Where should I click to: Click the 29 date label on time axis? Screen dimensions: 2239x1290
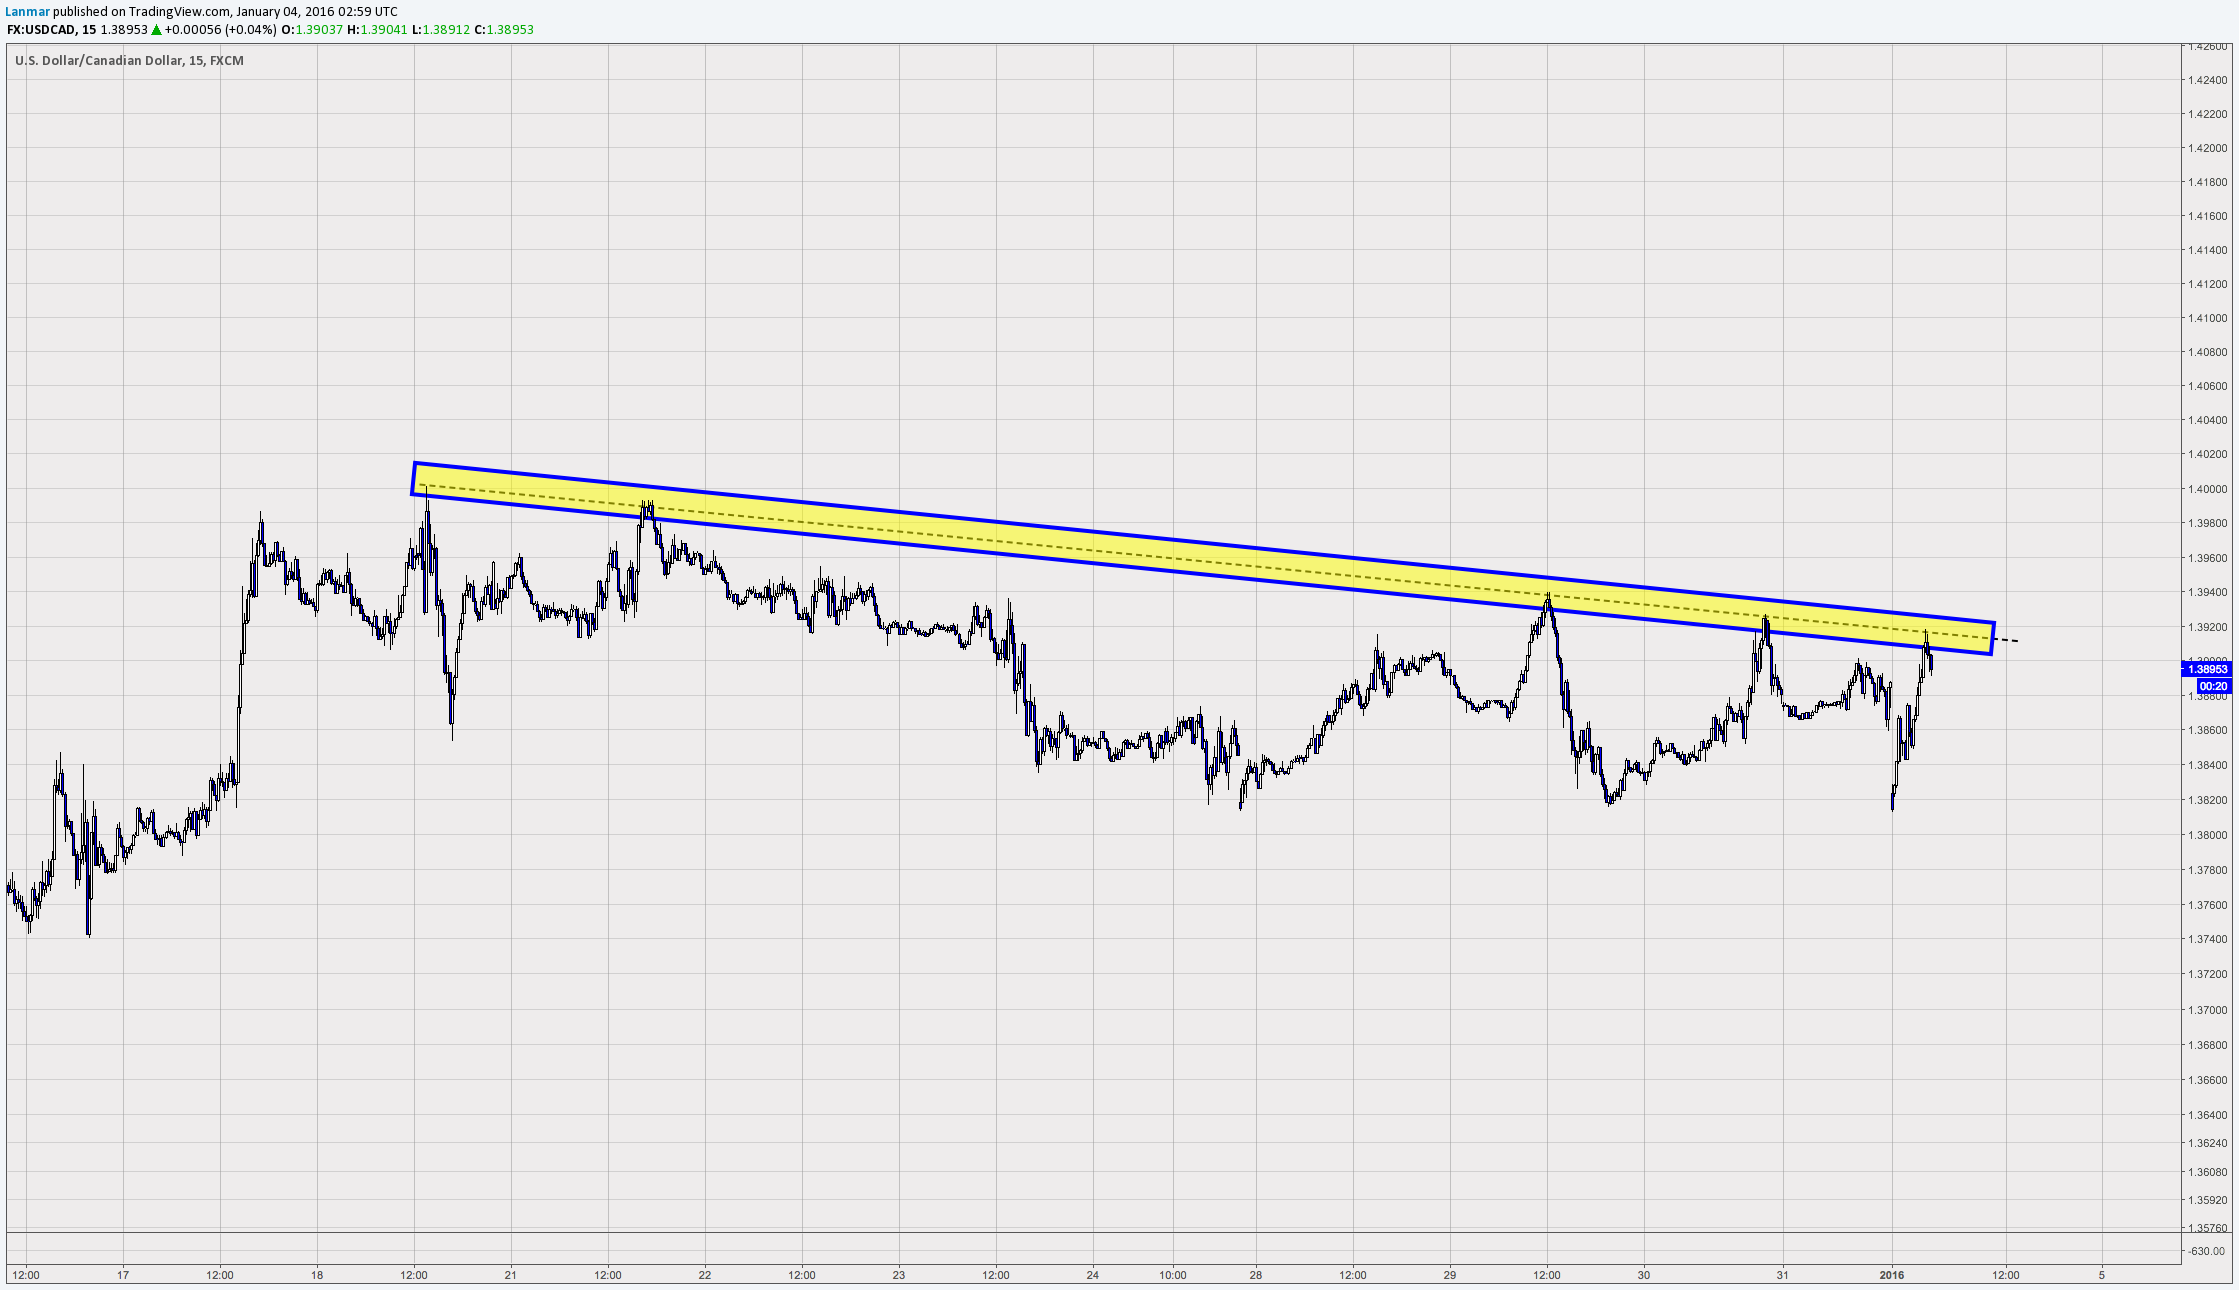tap(1450, 1275)
